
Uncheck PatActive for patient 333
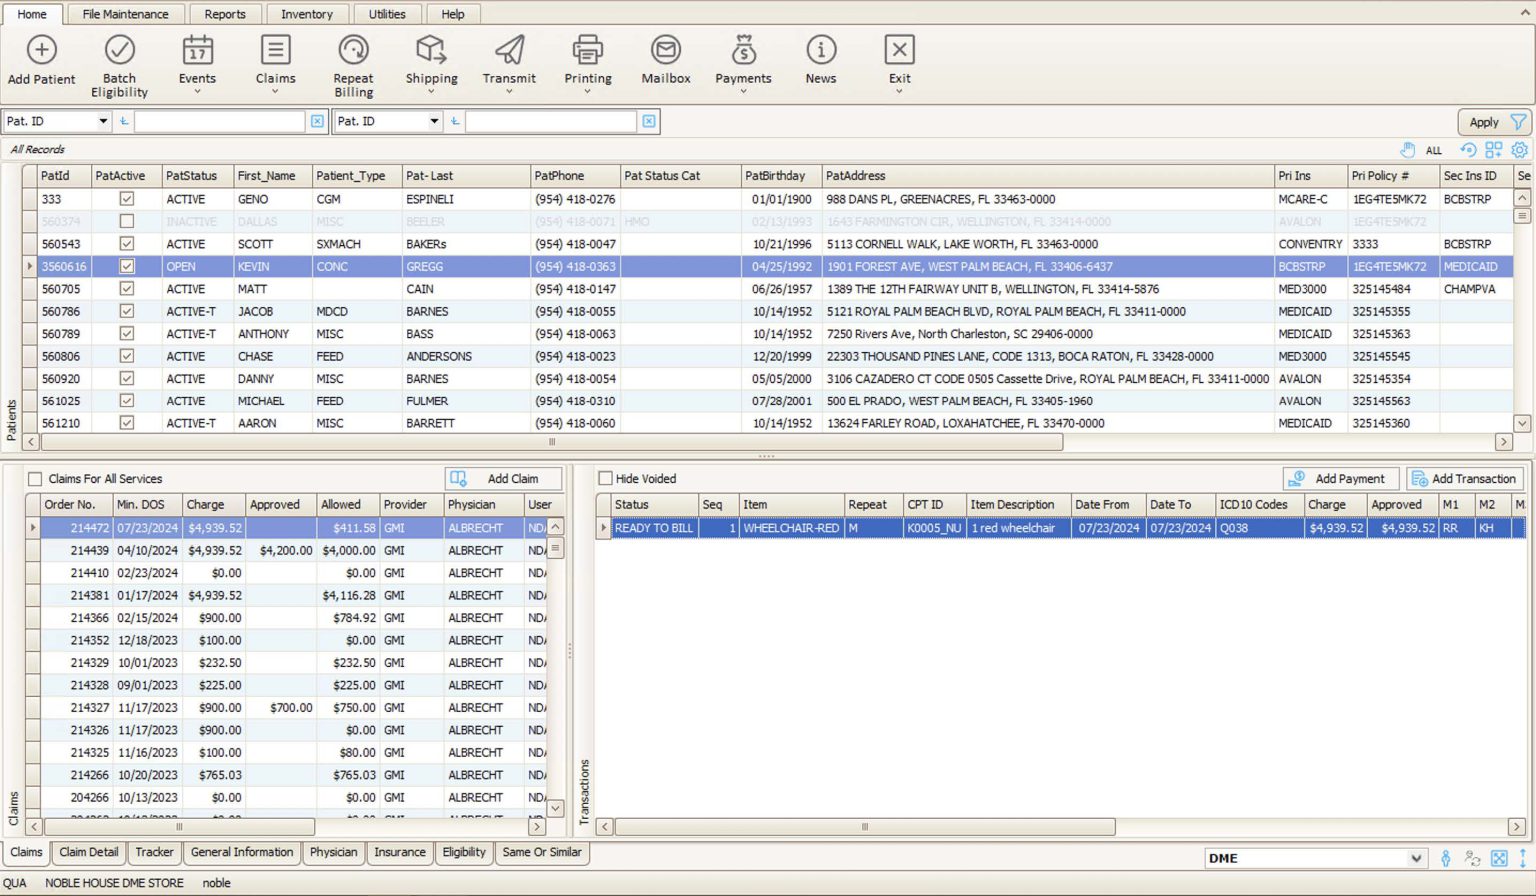tap(126, 199)
